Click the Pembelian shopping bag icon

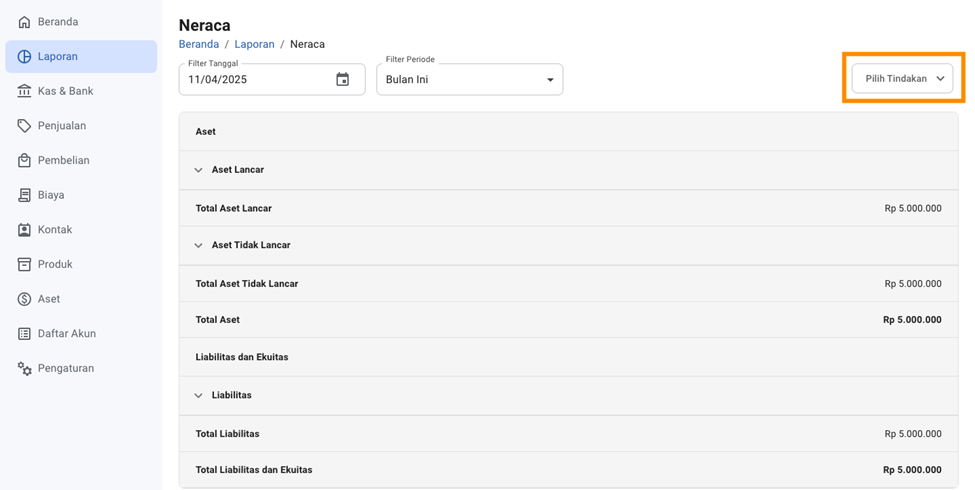[x=24, y=160]
